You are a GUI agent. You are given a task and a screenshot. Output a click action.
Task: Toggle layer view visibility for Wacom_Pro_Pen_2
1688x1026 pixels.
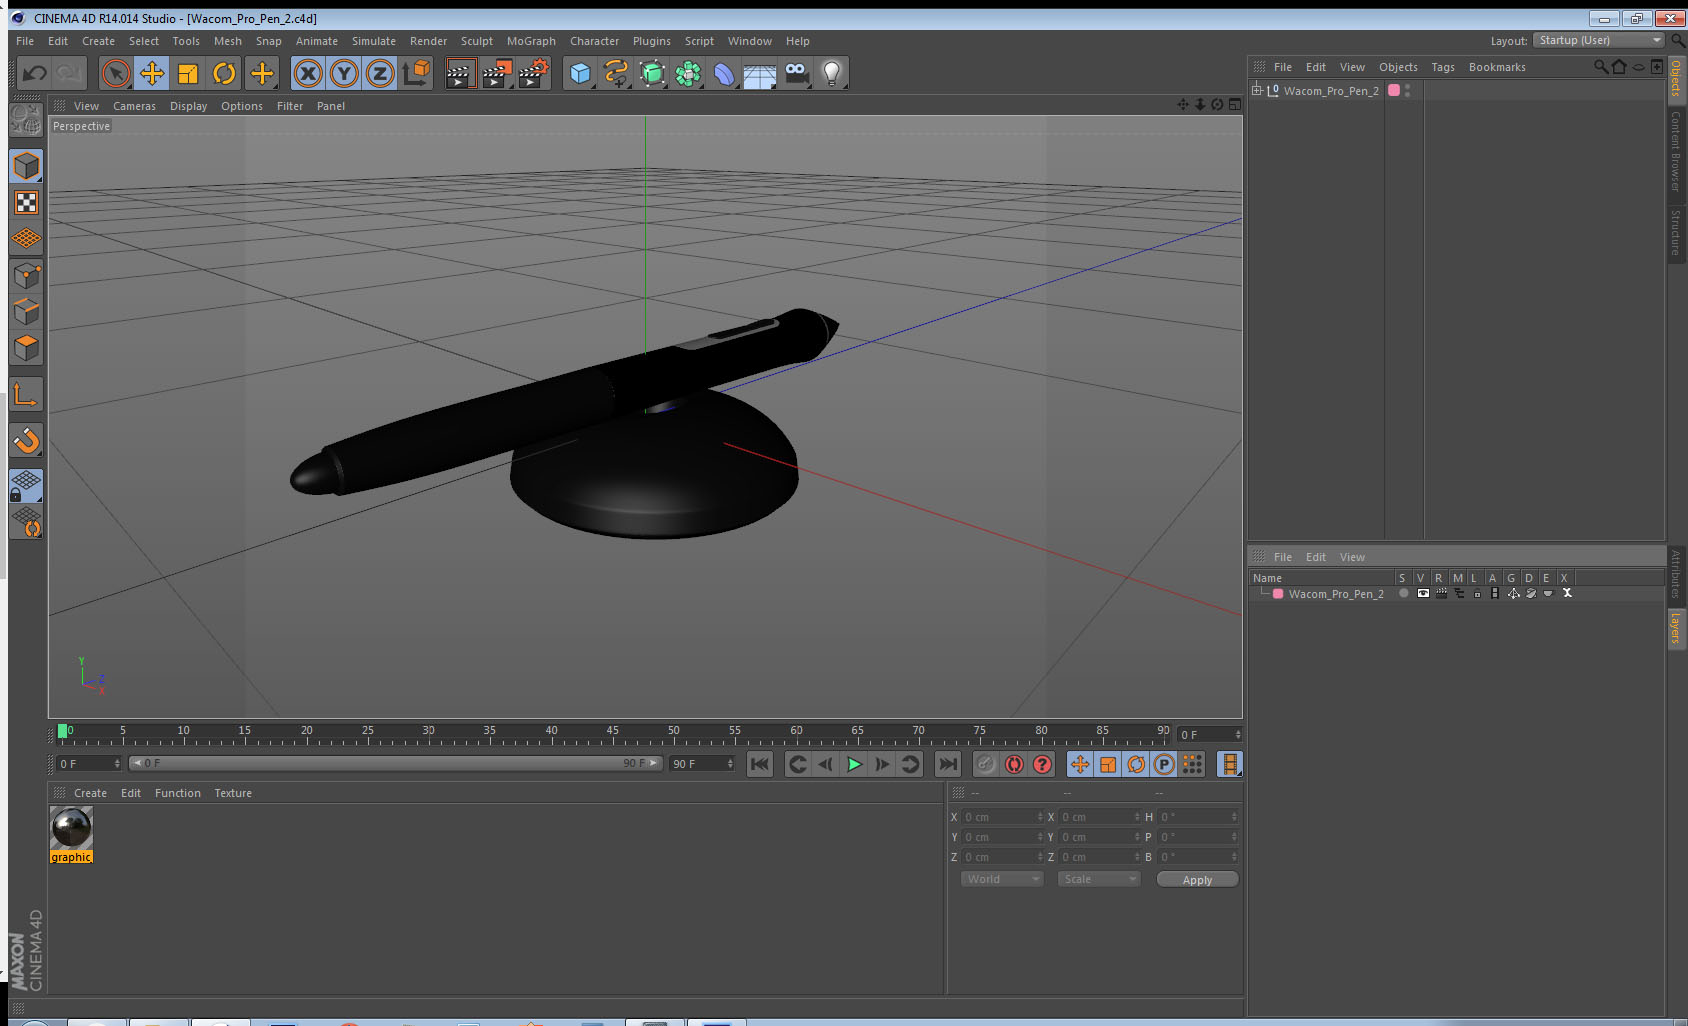click(x=1423, y=594)
